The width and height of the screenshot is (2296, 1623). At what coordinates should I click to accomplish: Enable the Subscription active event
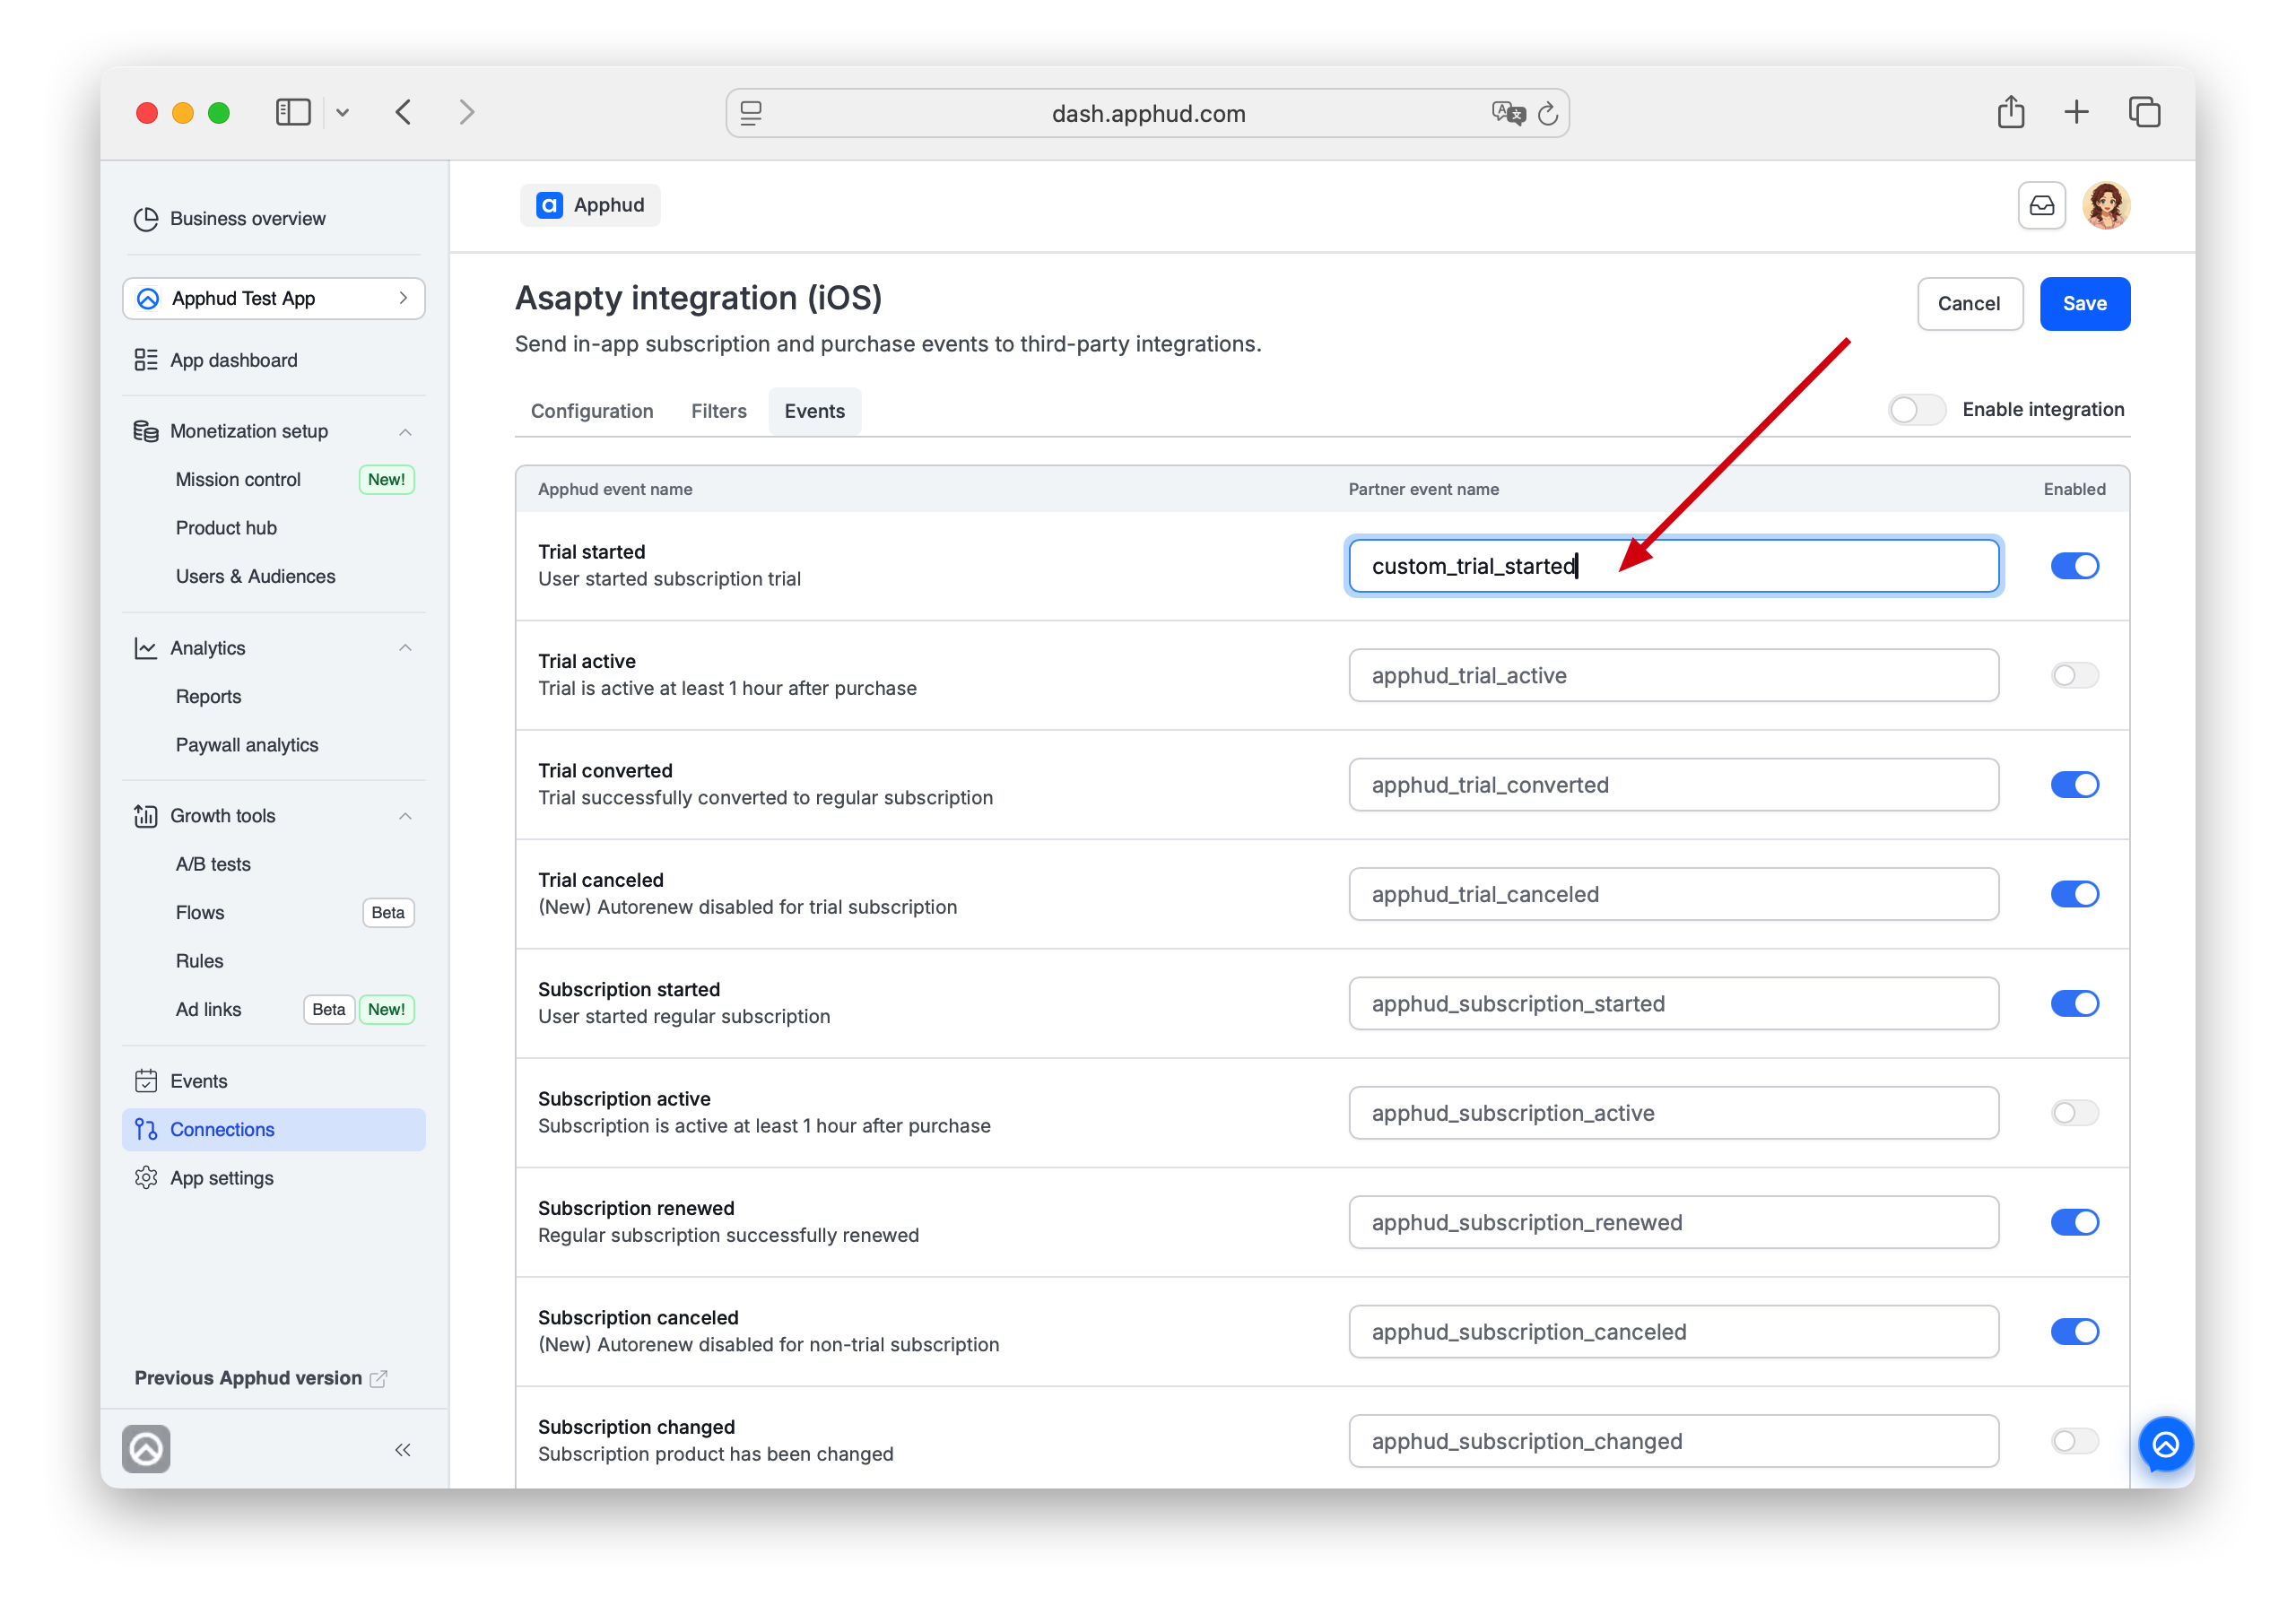coord(2075,1113)
